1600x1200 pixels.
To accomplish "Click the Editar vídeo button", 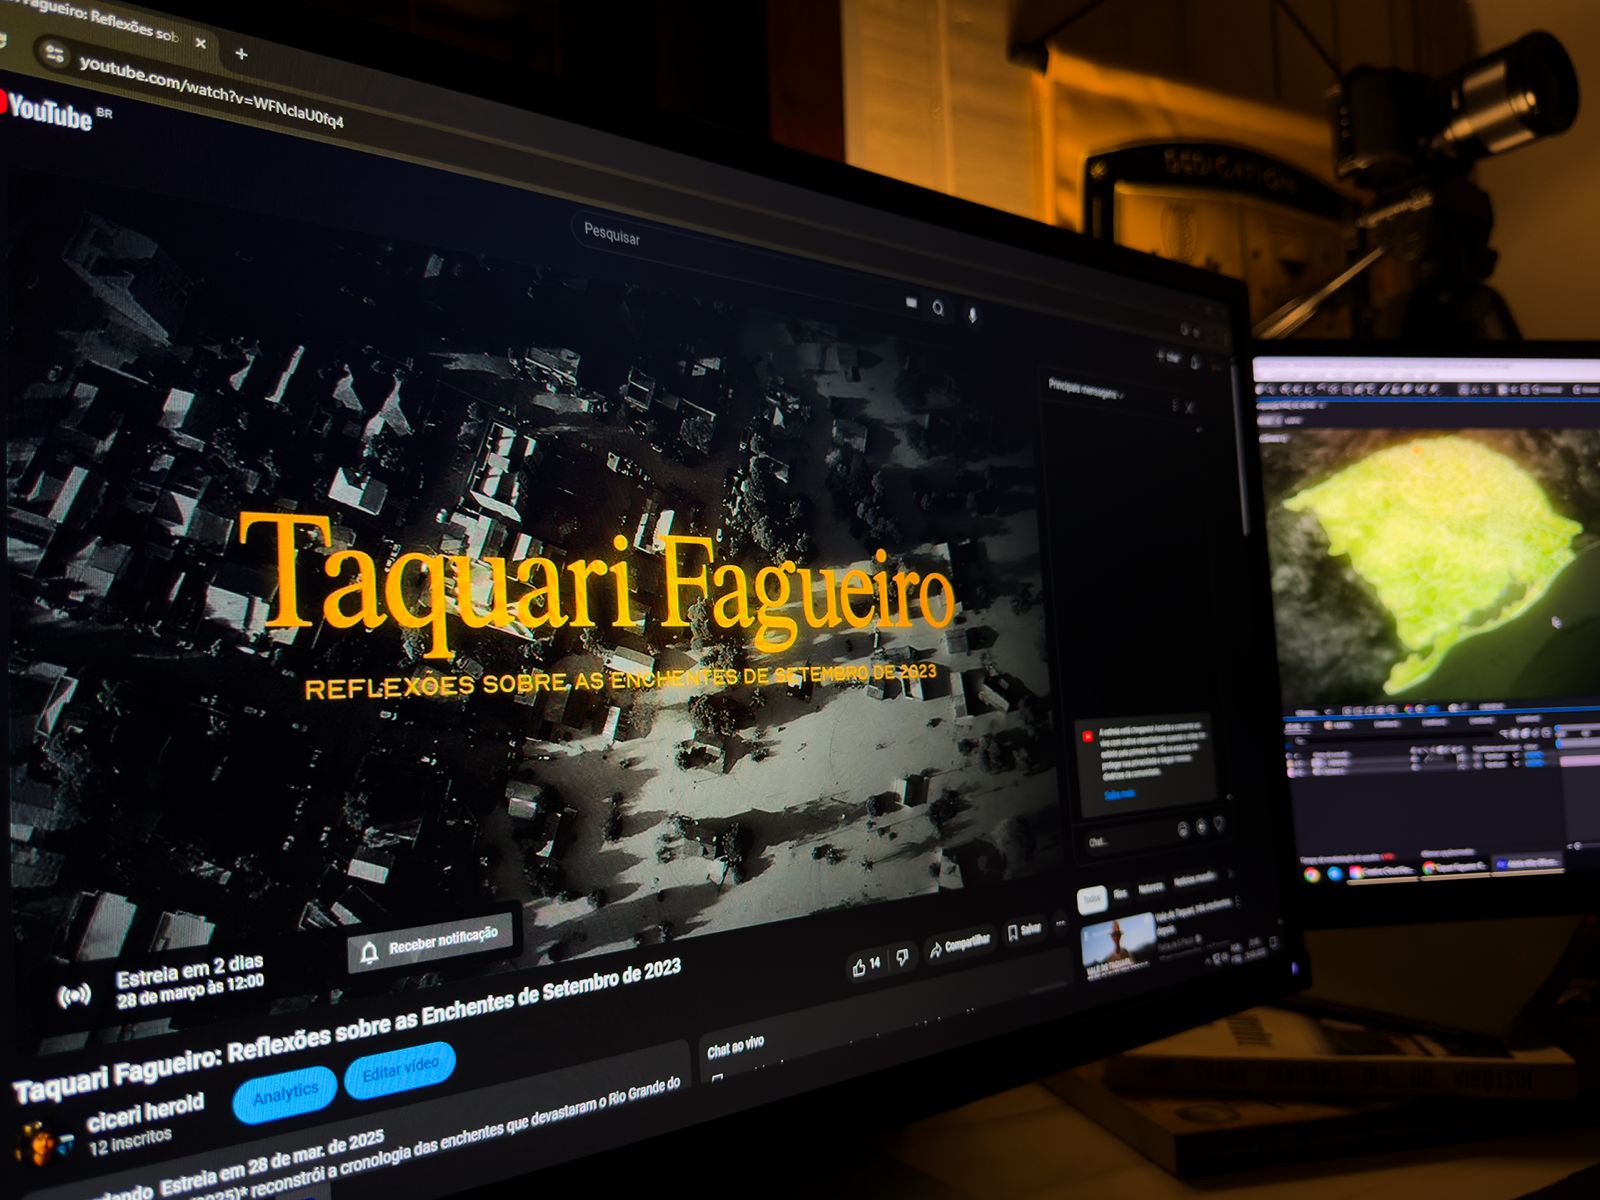I will [400, 1071].
